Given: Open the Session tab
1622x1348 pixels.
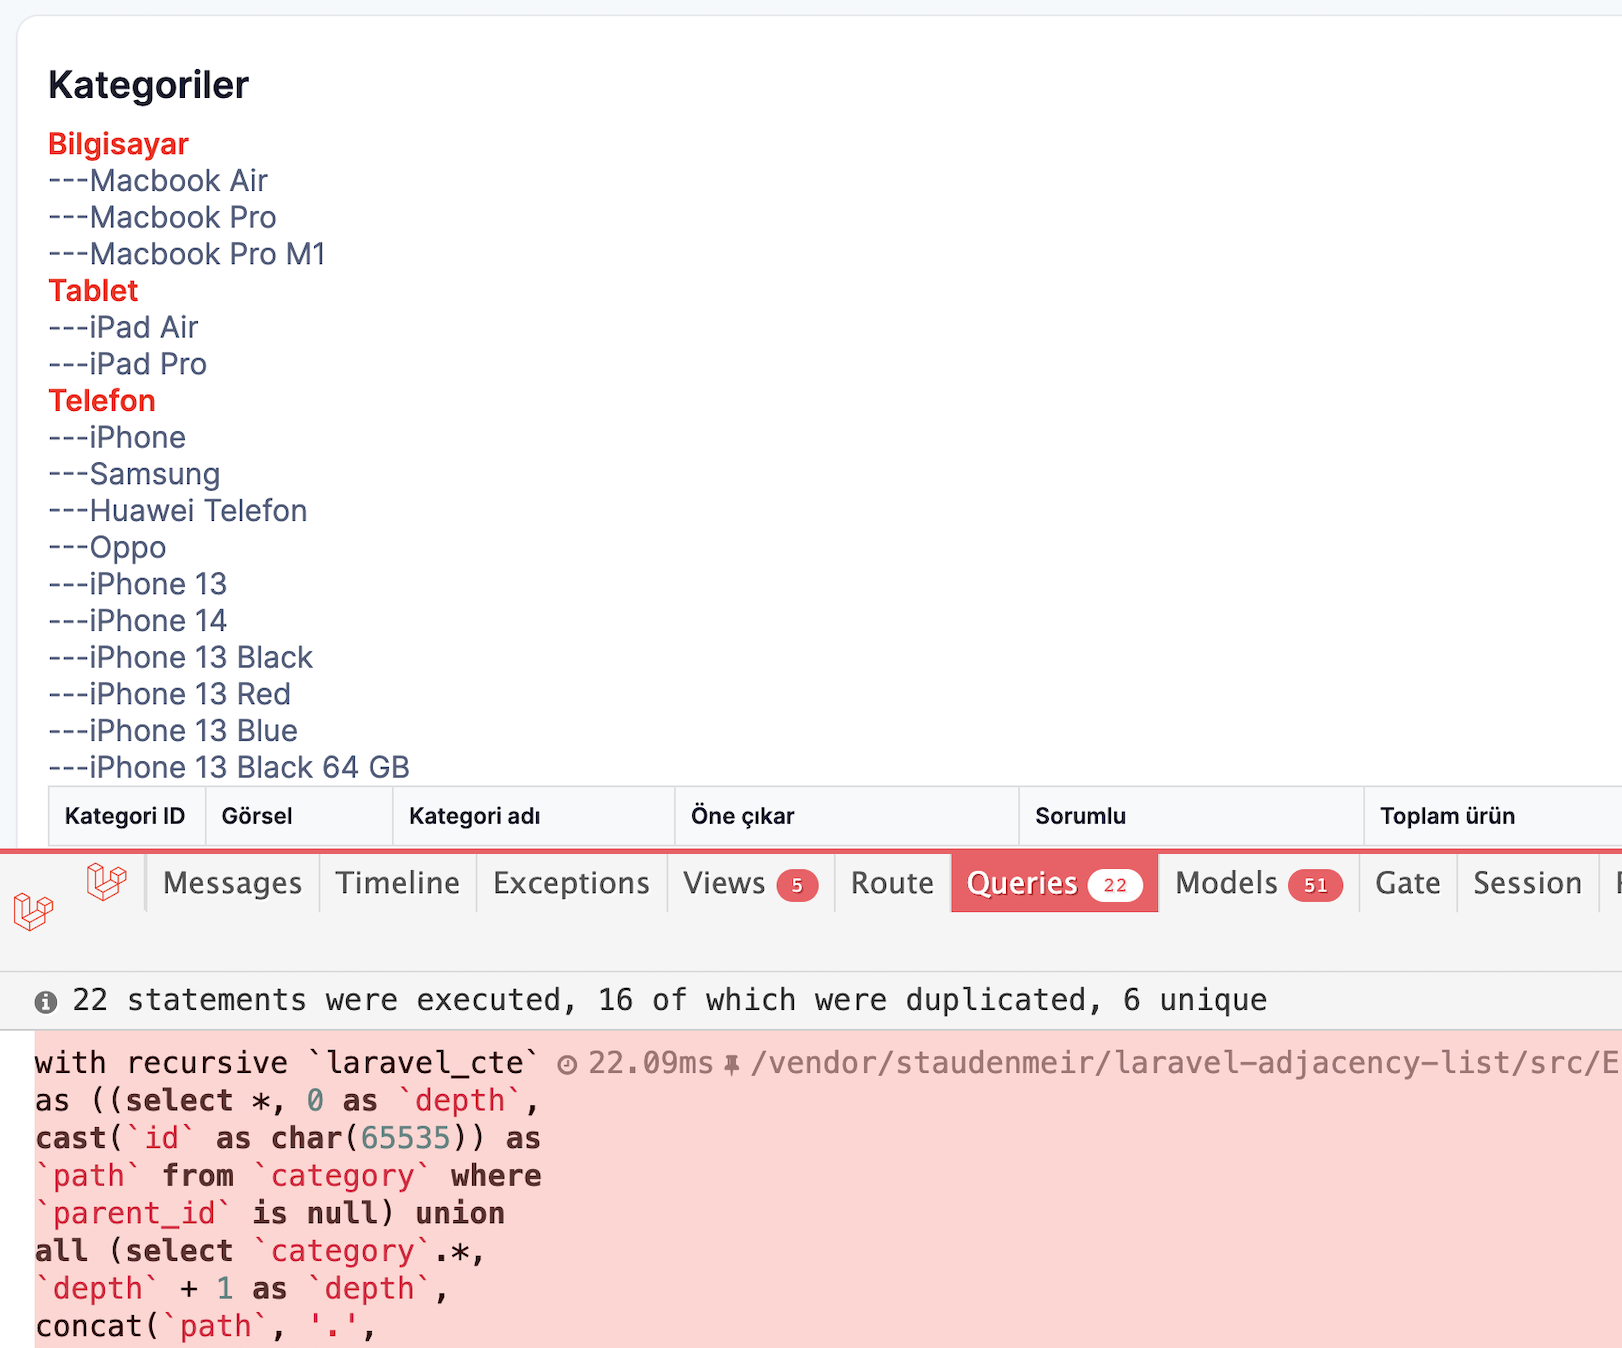Looking at the screenshot, I should point(1527,883).
